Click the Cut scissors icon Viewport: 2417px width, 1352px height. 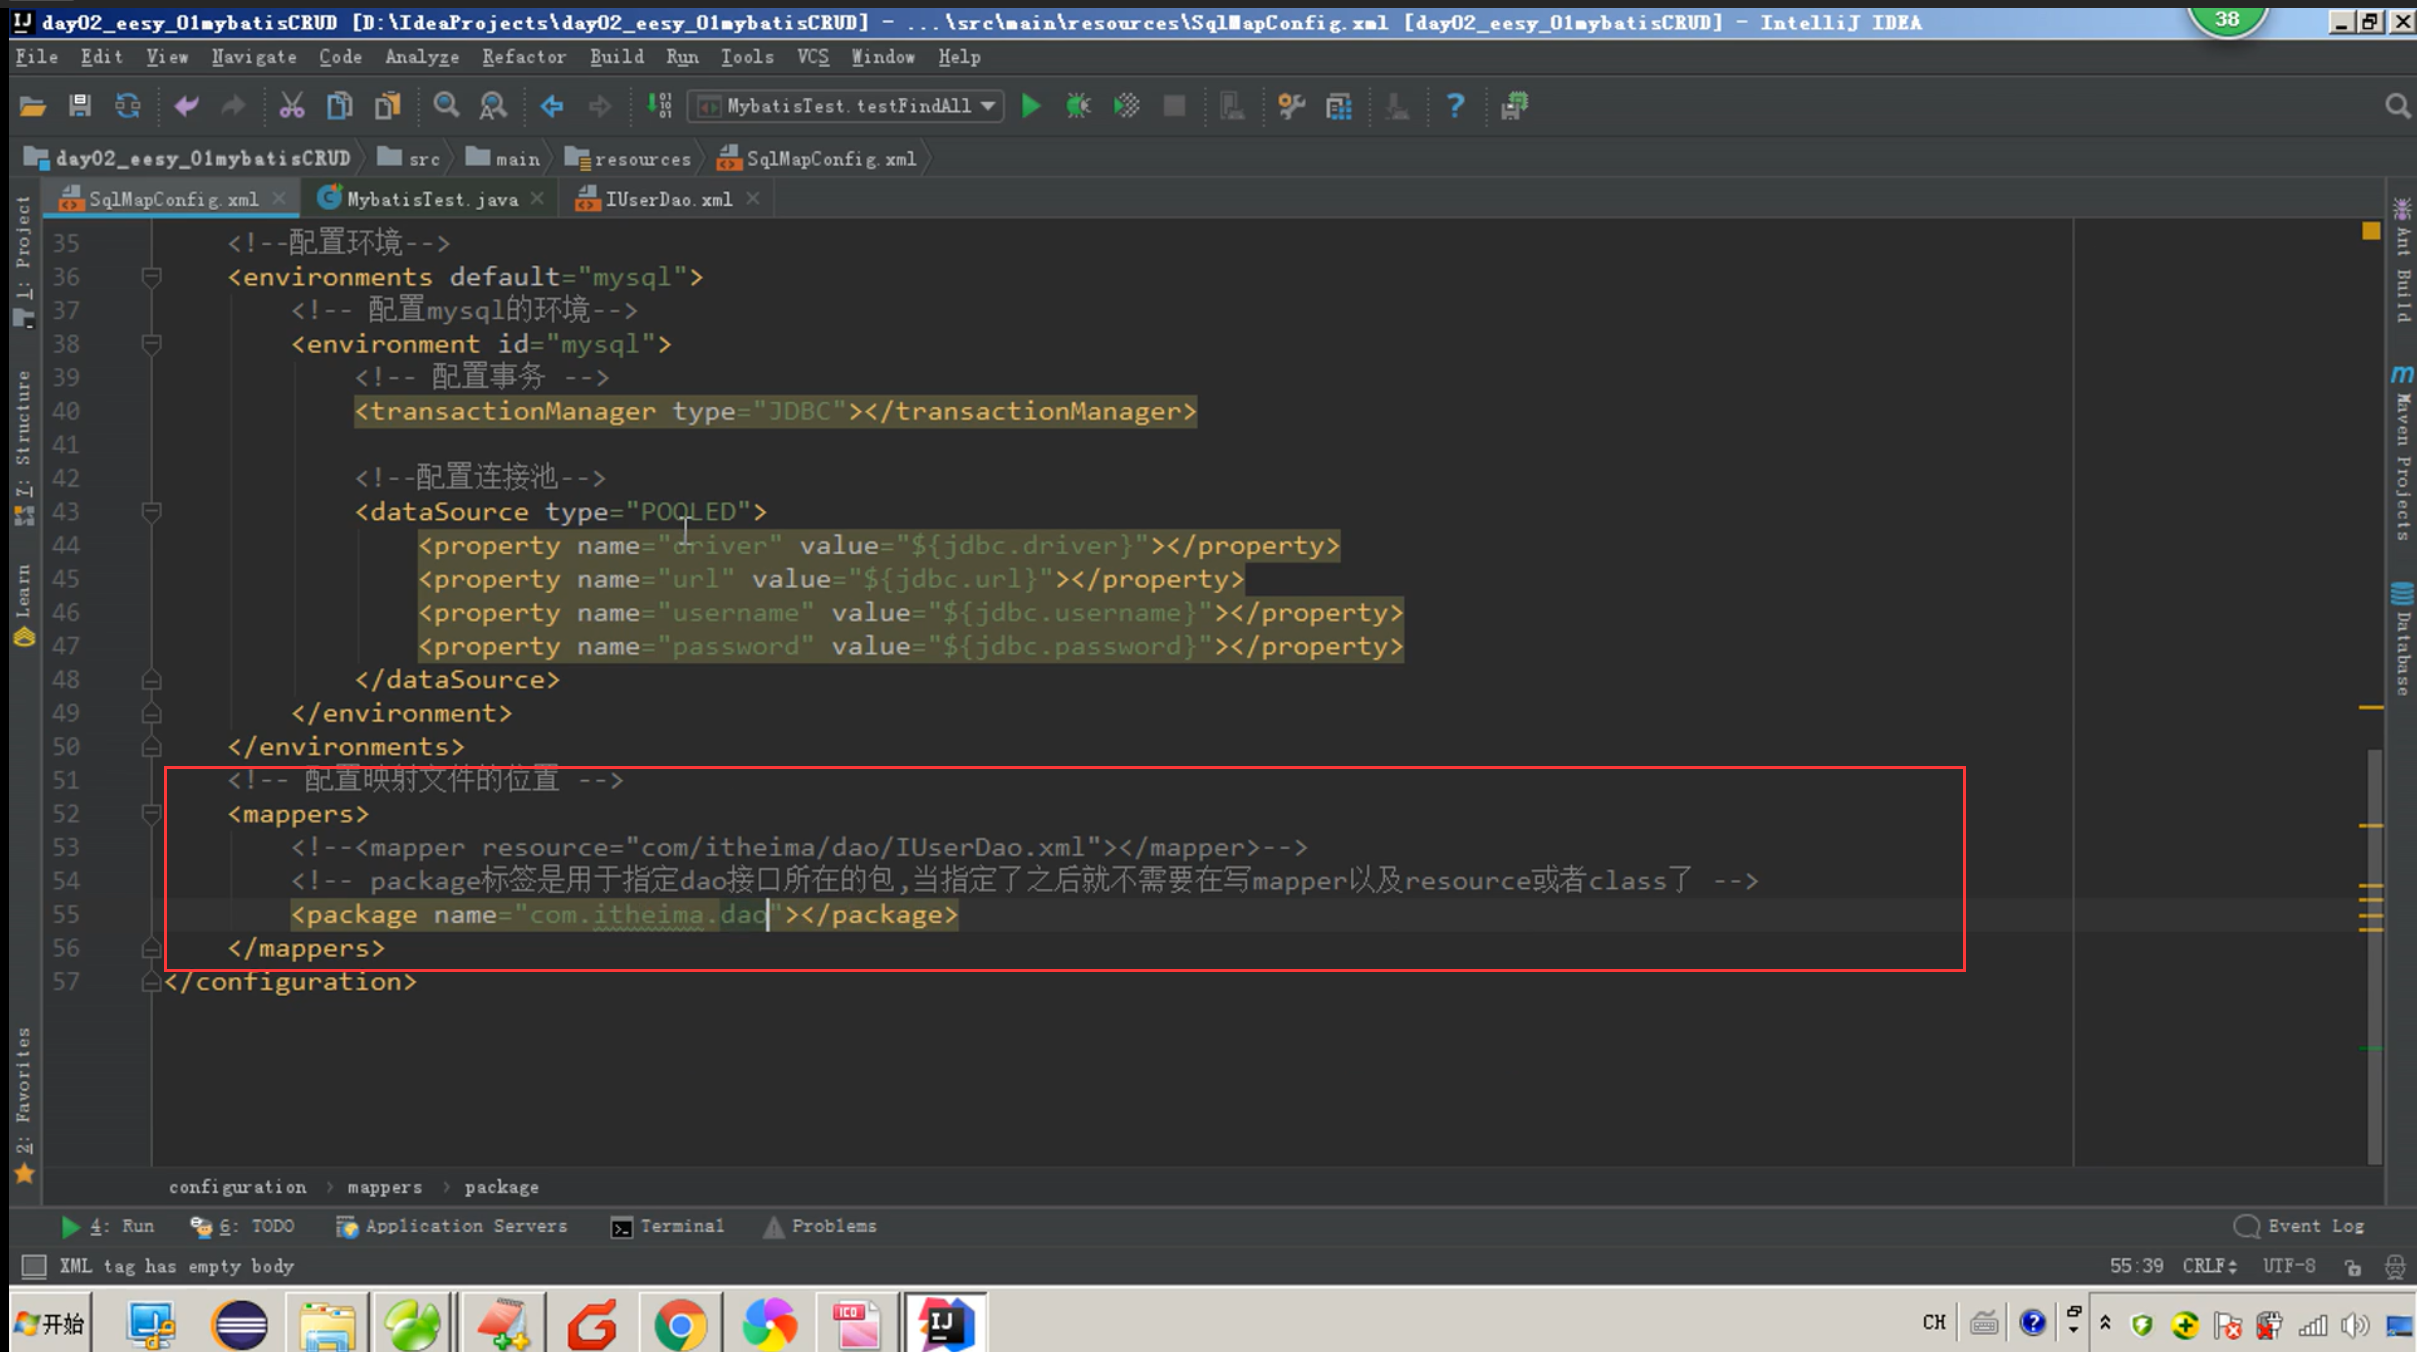(x=291, y=106)
